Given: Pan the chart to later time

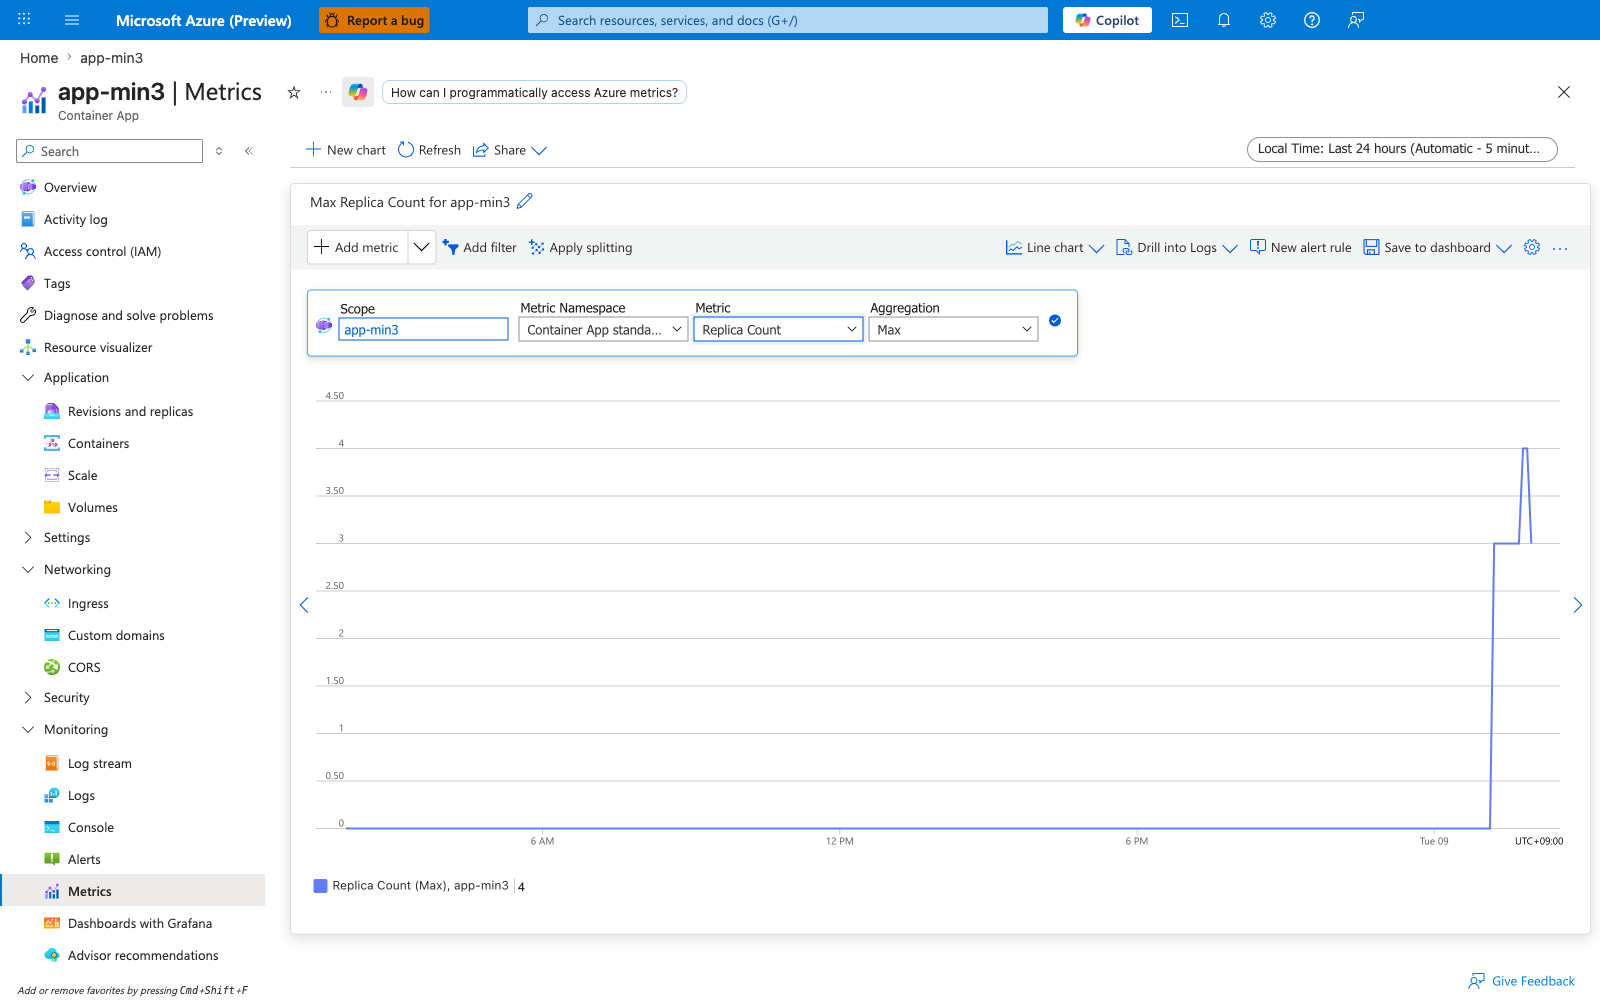Looking at the screenshot, I should click(x=1578, y=605).
